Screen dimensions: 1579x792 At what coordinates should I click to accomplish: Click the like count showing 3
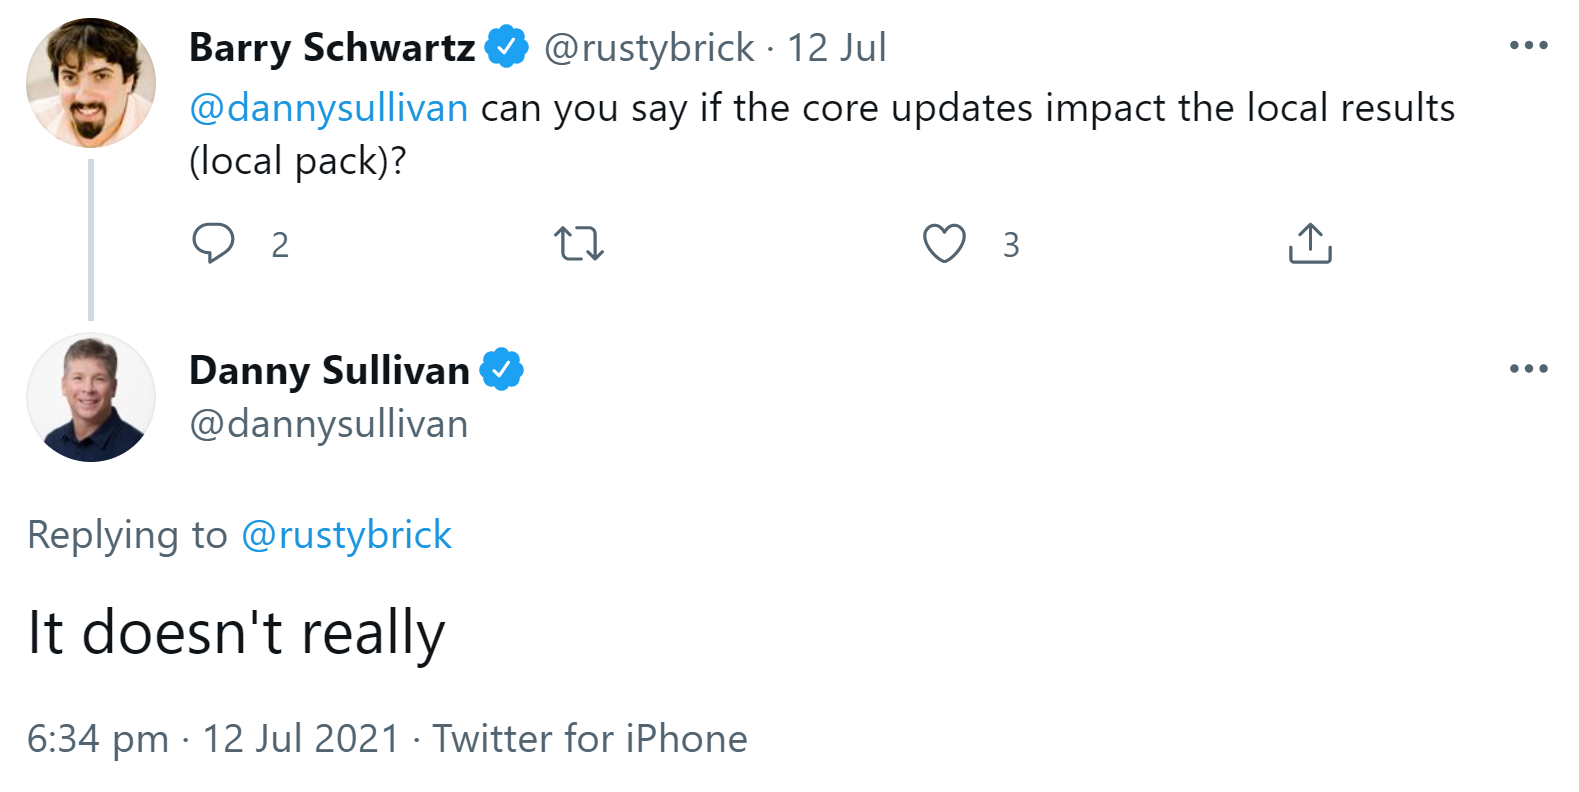pos(1011,244)
